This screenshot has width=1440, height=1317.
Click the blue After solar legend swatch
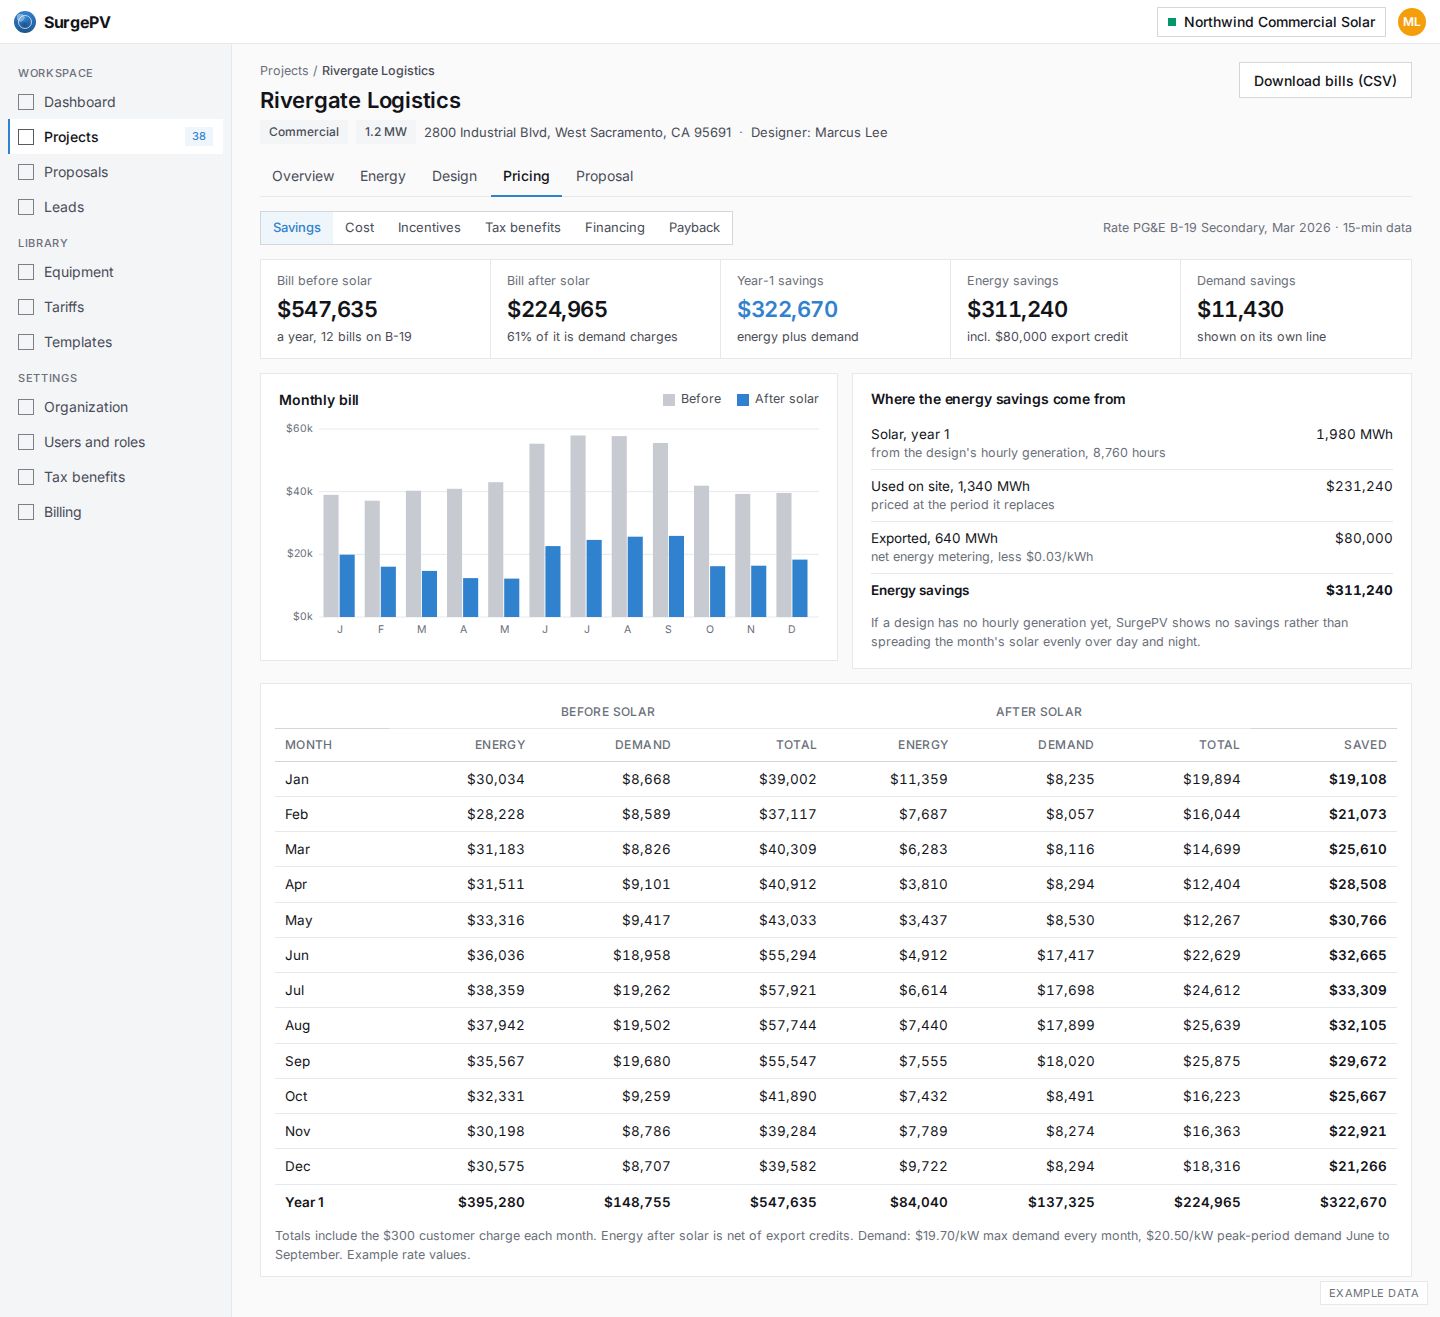pos(743,400)
